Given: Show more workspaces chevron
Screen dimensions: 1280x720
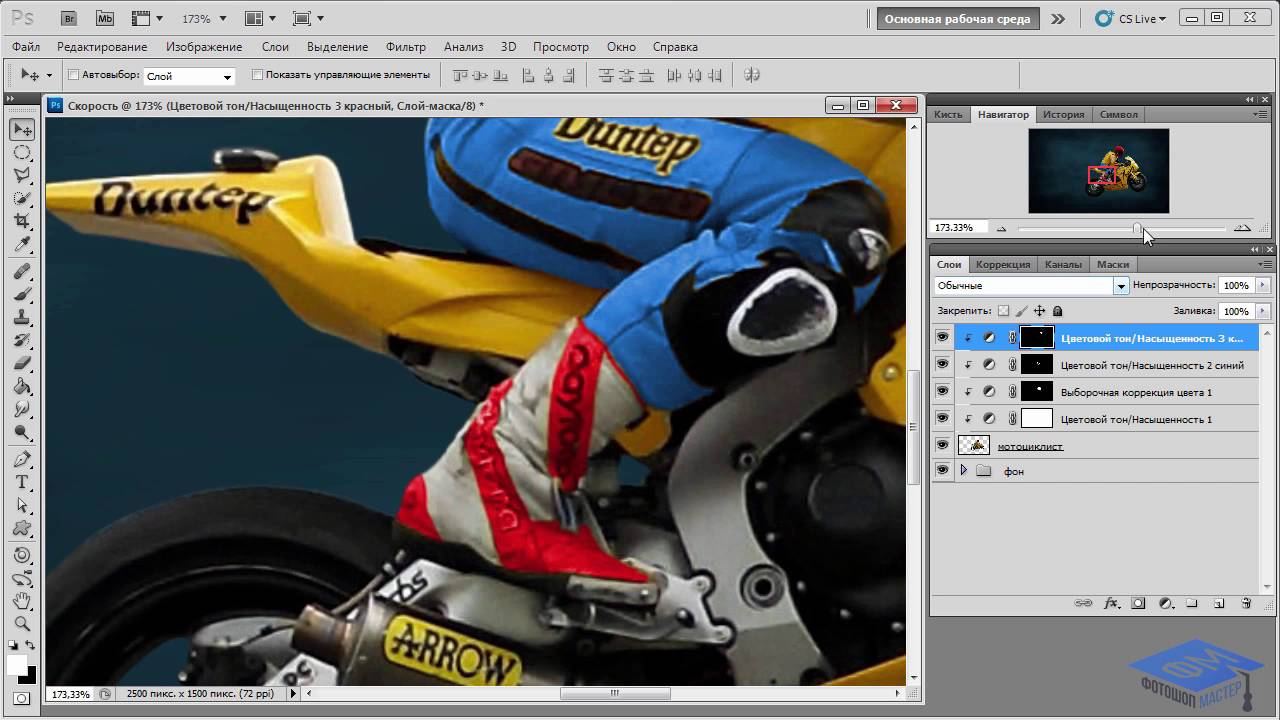Looking at the screenshot, I should pos(1058,19).
